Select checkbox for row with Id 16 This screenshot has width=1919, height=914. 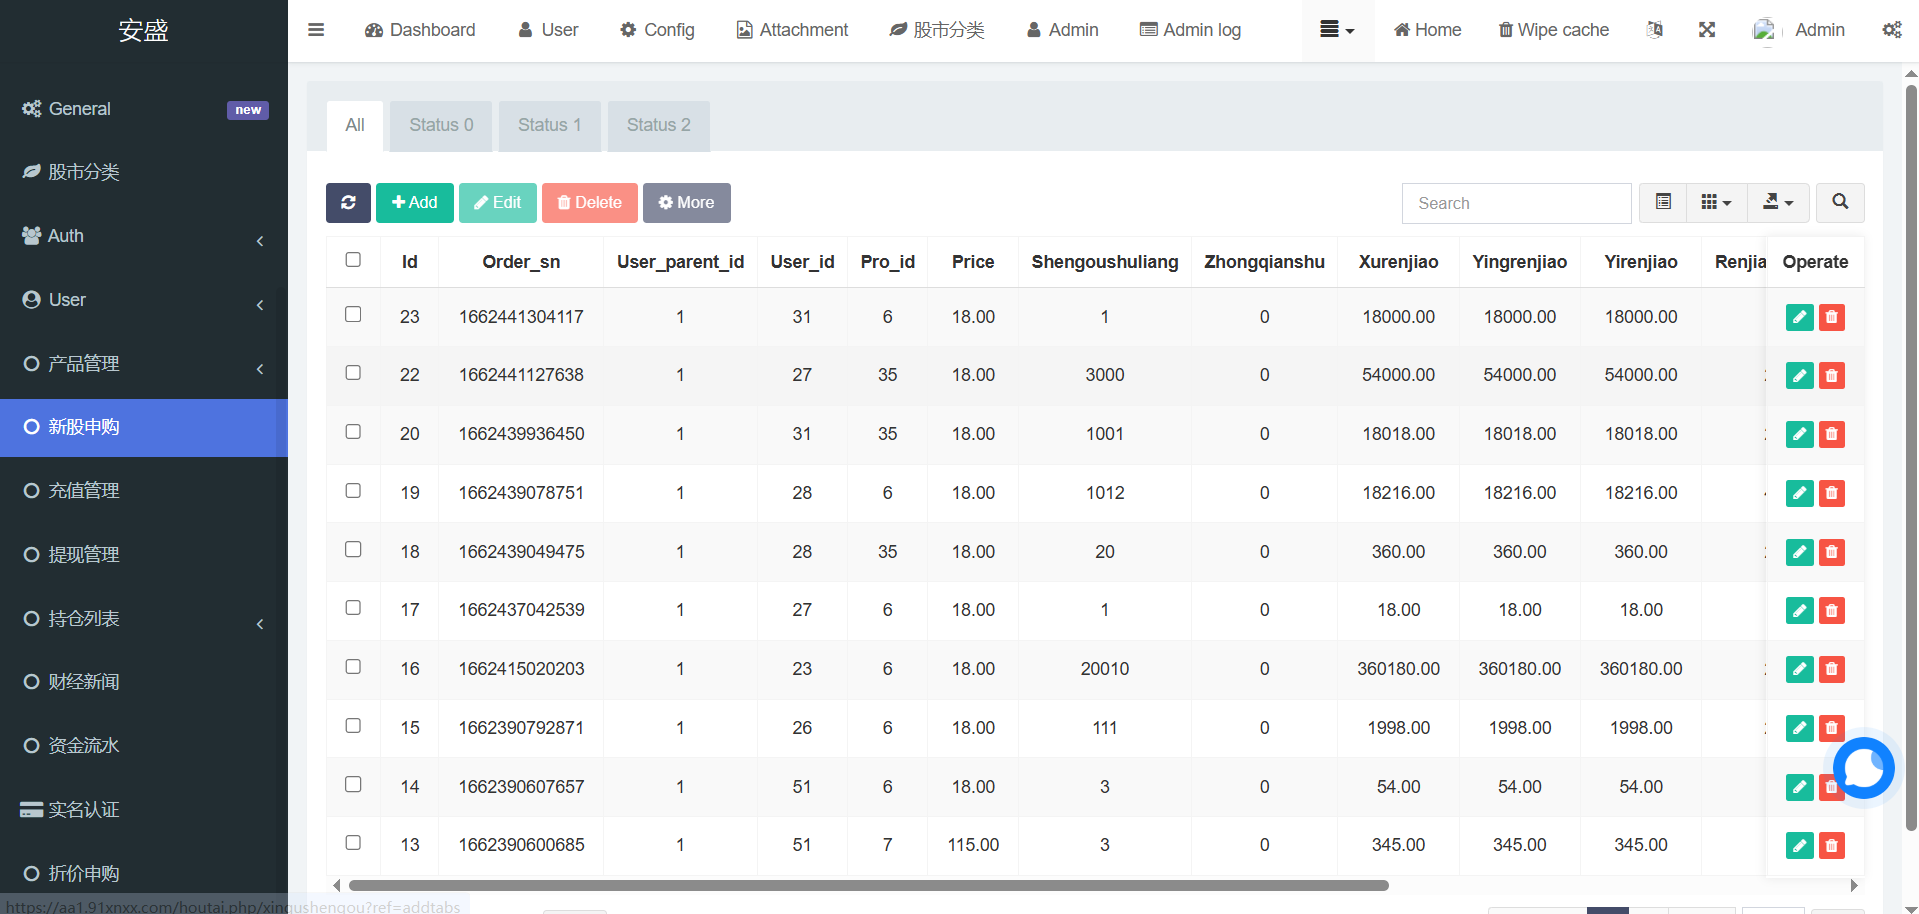click(353, 667)
